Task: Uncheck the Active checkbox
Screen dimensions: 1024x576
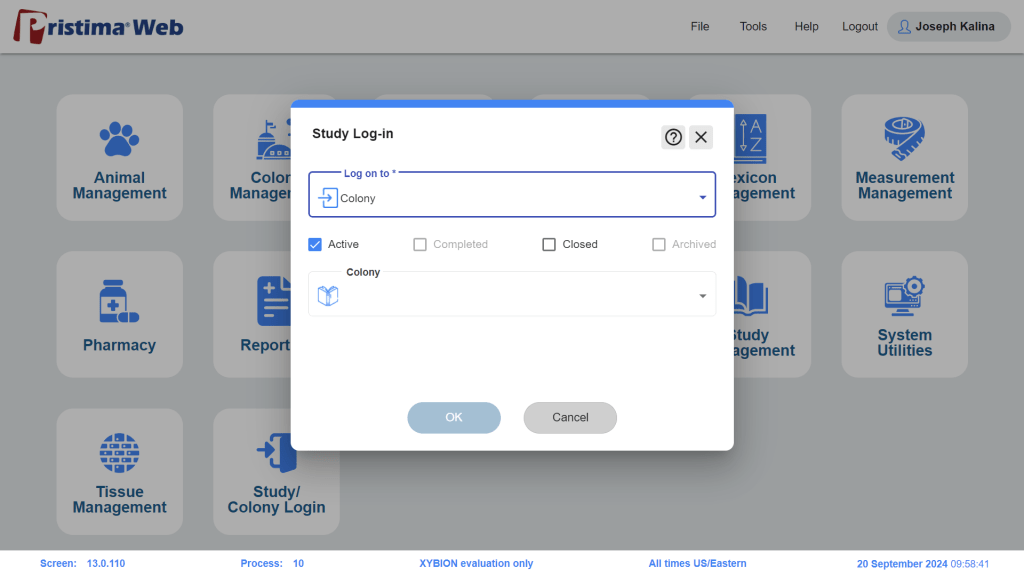Action: point(315,244)
